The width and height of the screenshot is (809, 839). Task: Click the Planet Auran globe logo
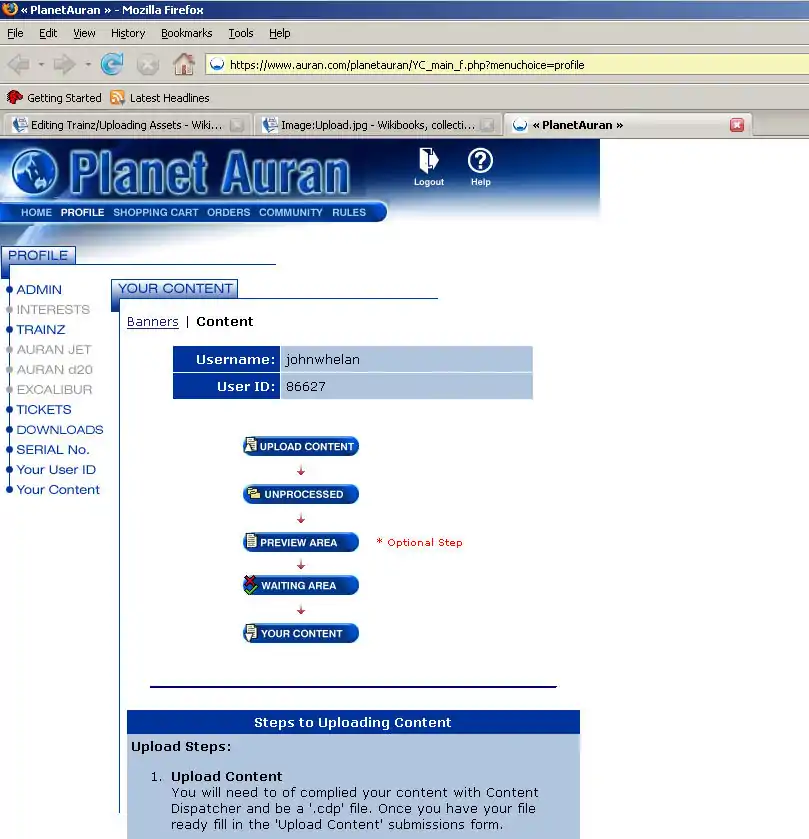(34, 173)
